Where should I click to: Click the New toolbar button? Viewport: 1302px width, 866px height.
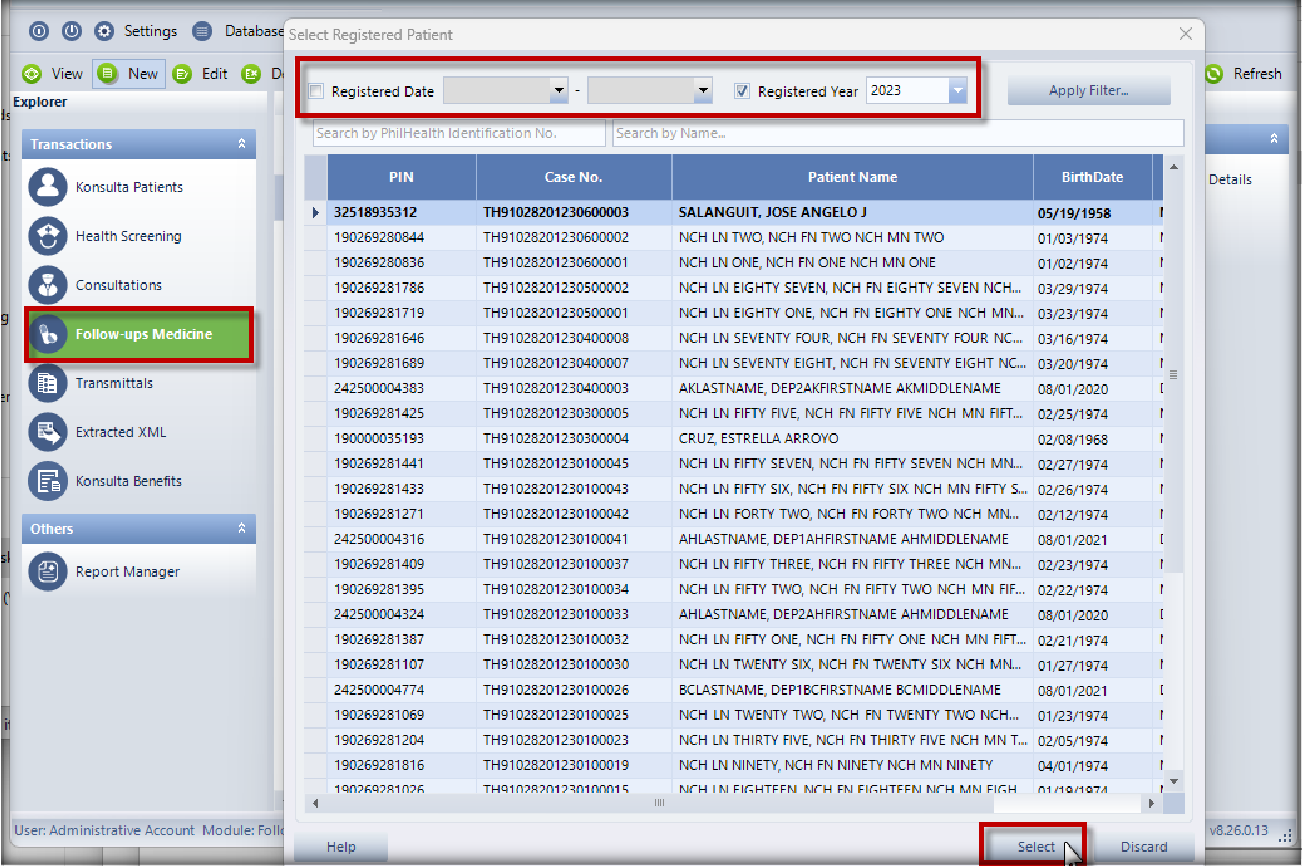click(130, 73)
